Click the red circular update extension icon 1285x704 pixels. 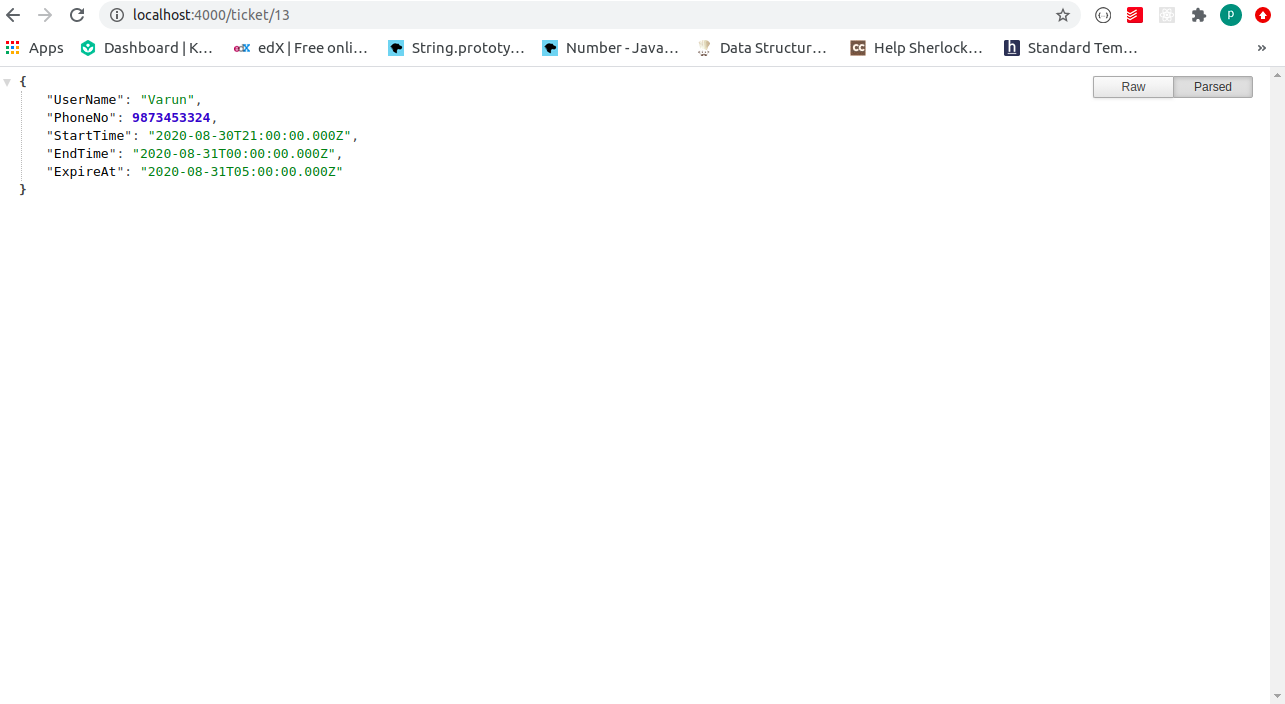tap(1263, 15)
